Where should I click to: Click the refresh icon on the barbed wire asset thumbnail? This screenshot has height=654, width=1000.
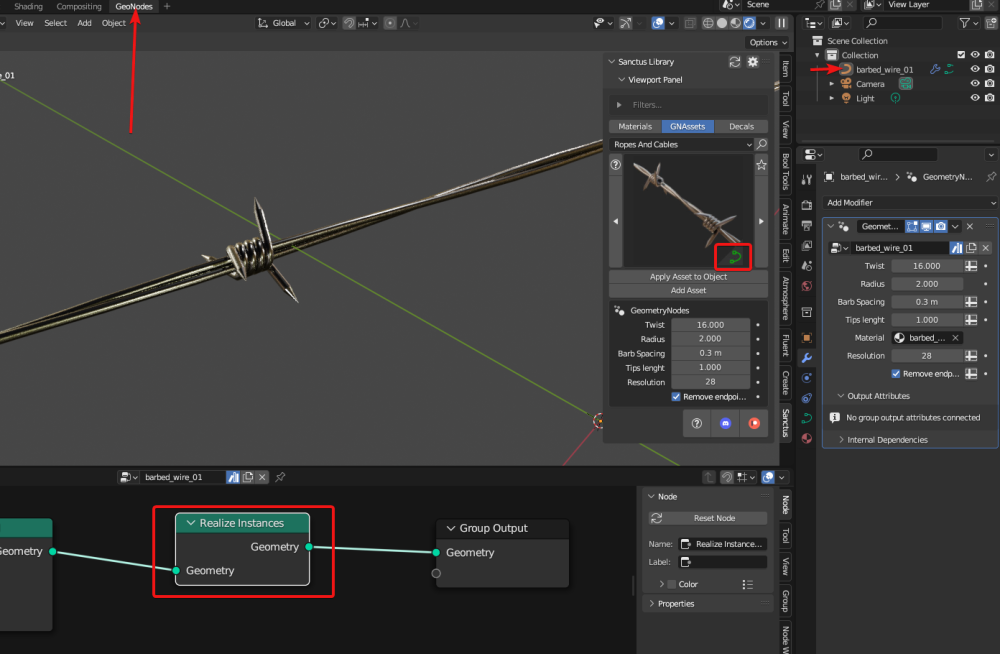click(733, 257)
